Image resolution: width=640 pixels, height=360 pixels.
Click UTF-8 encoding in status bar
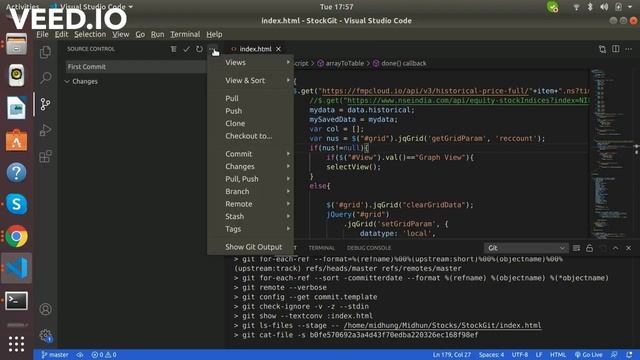pos(520,355)
